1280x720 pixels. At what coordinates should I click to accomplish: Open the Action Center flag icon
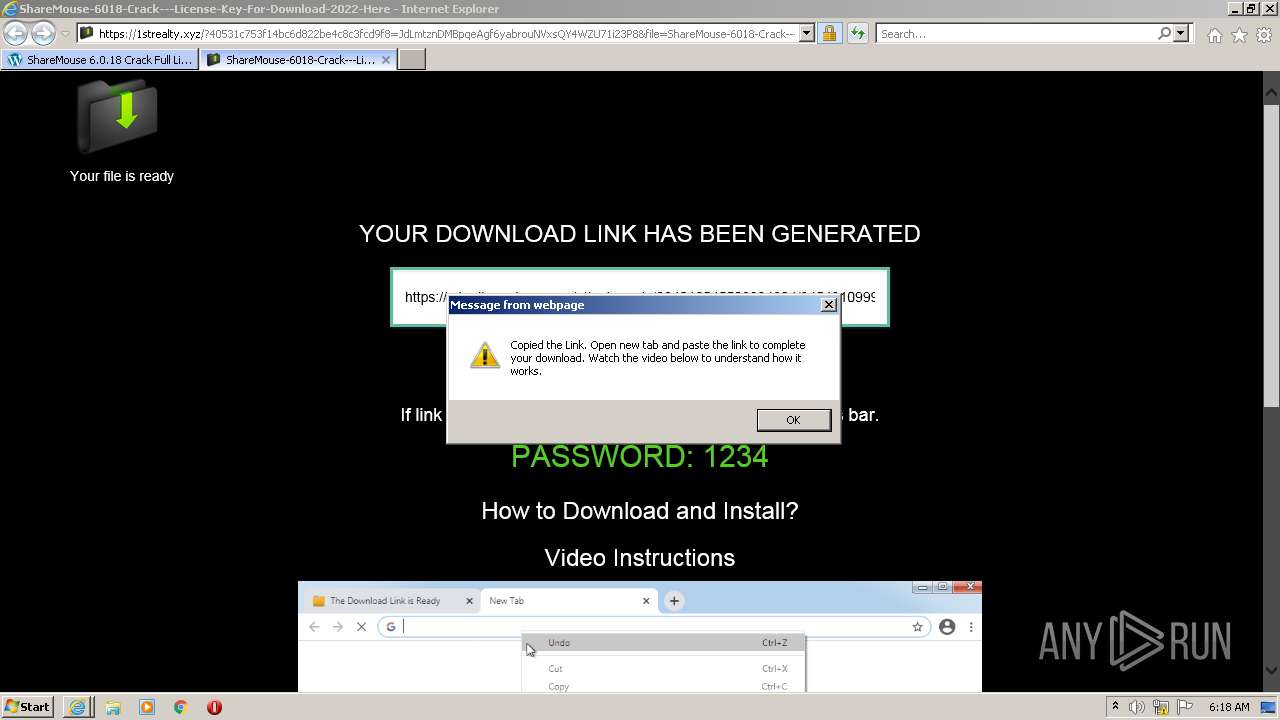[1186, 707]
